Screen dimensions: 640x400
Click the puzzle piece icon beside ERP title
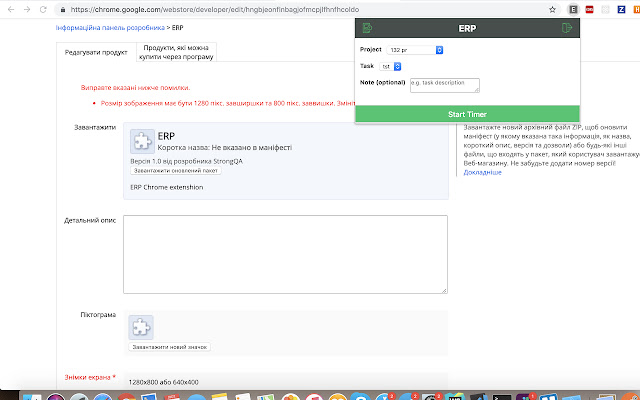(x=142, y=141)
